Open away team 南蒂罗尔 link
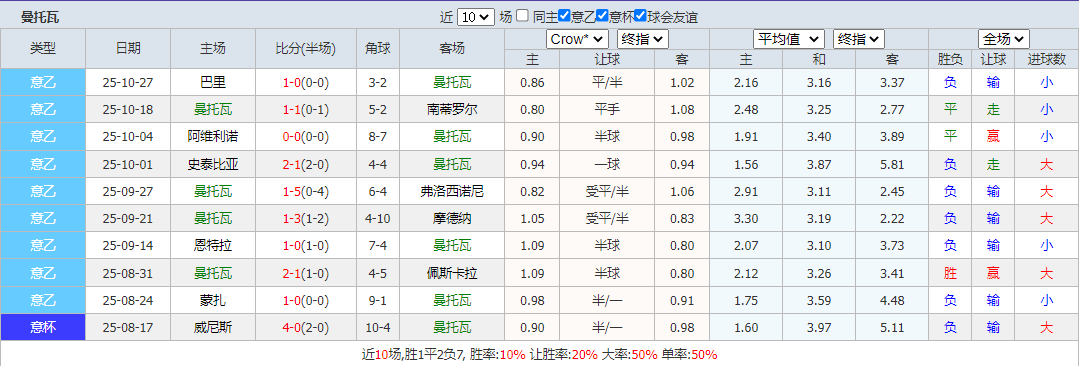Image resolution: width=1080 pixels, height=366 pixels. coord(452,110)
